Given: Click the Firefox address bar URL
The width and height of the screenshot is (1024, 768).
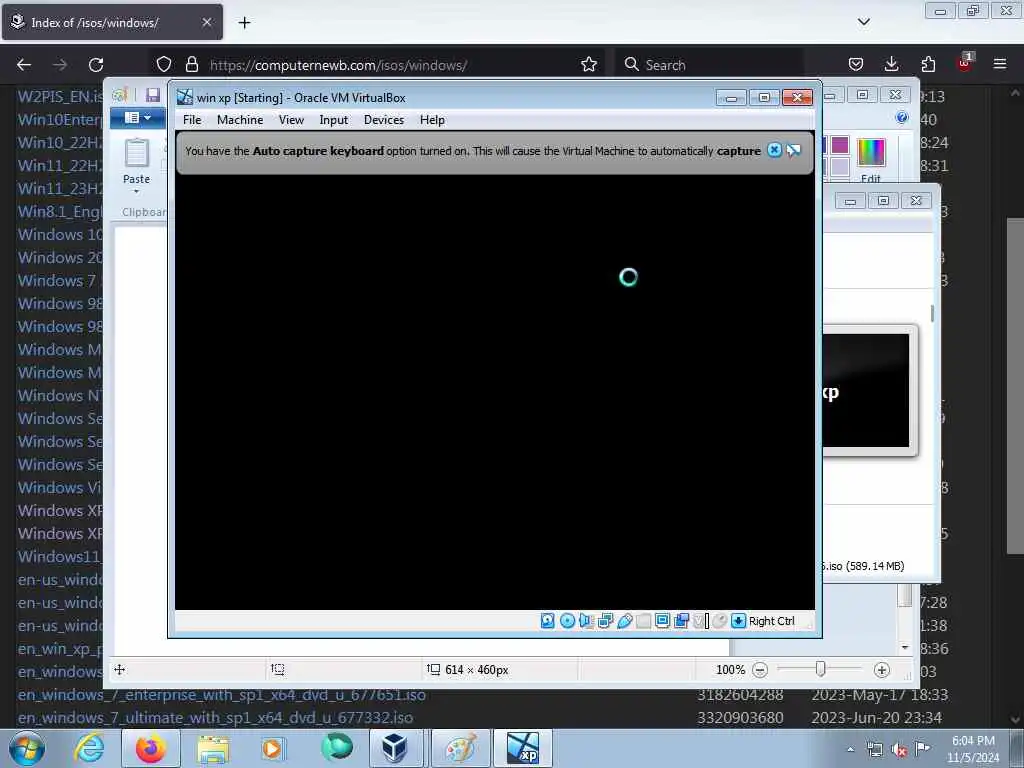Looking at the screenshot, I should coord(338,65).
